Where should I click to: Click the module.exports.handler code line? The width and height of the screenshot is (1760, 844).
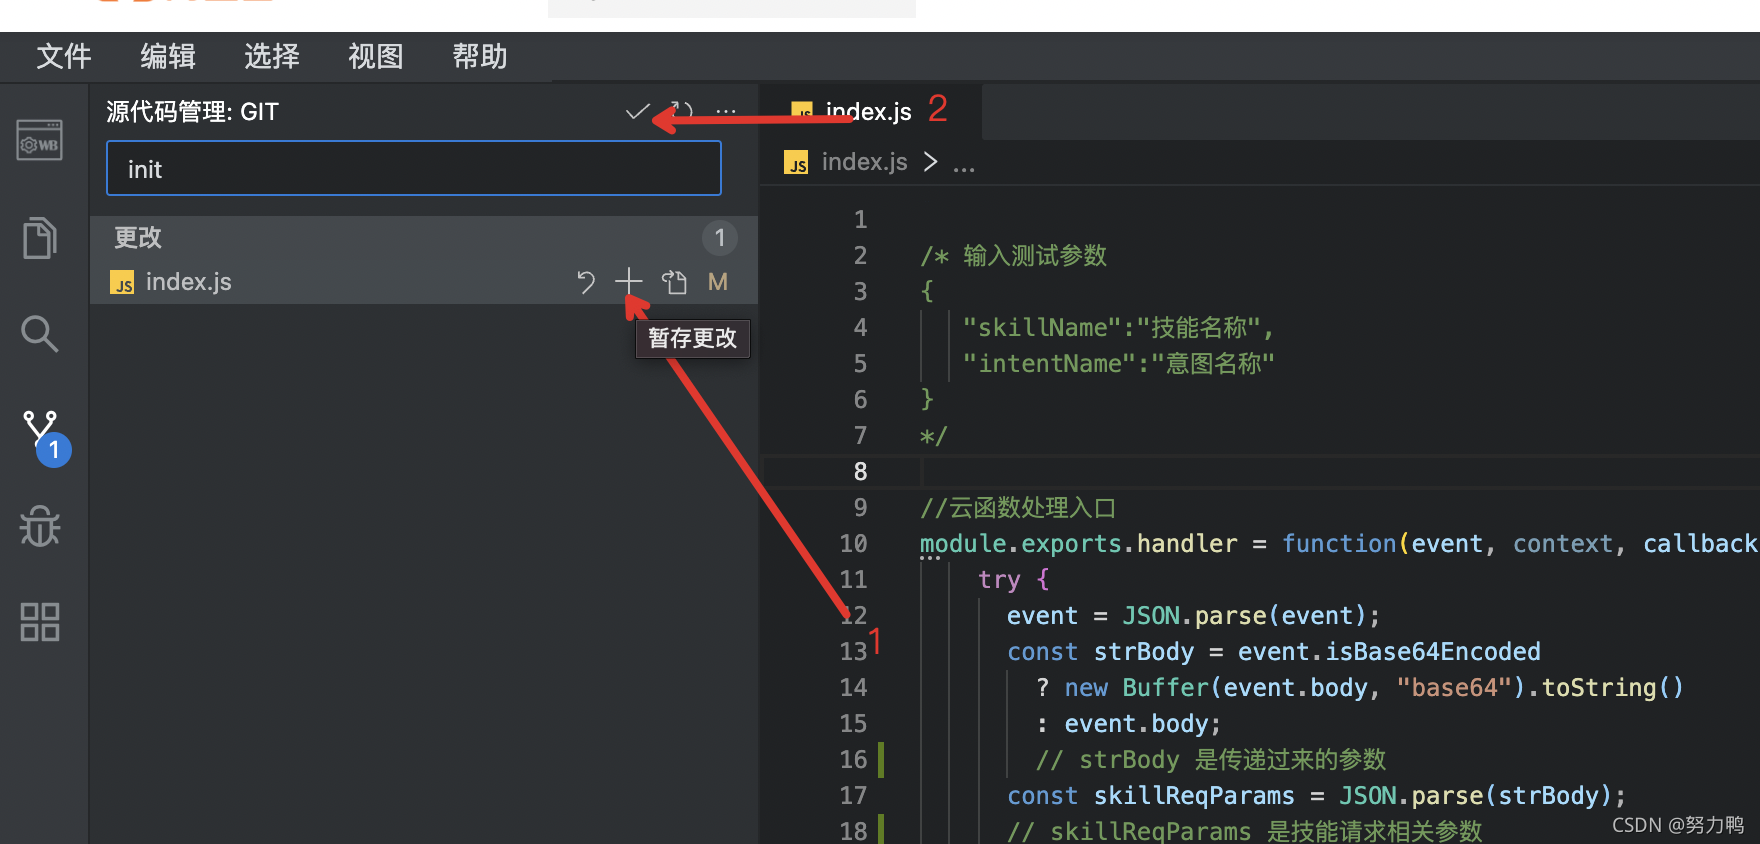click(1338, 544)
